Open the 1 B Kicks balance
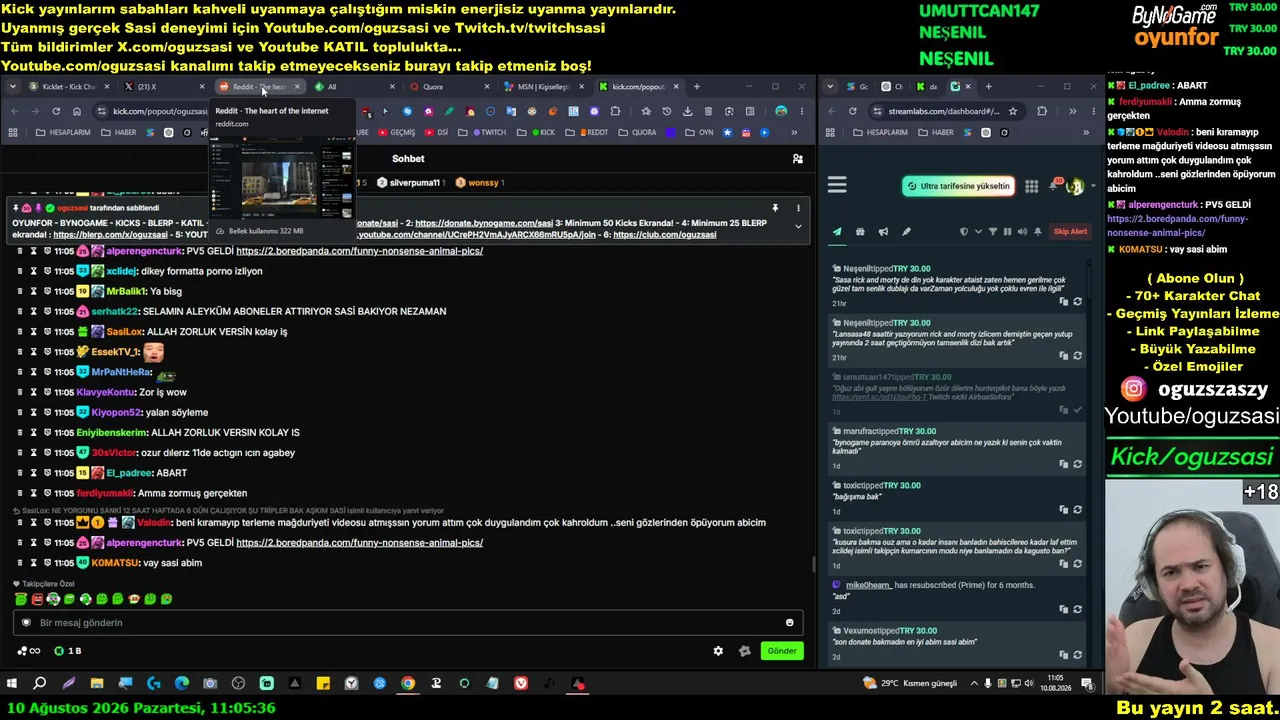 [x=68, y=651]
